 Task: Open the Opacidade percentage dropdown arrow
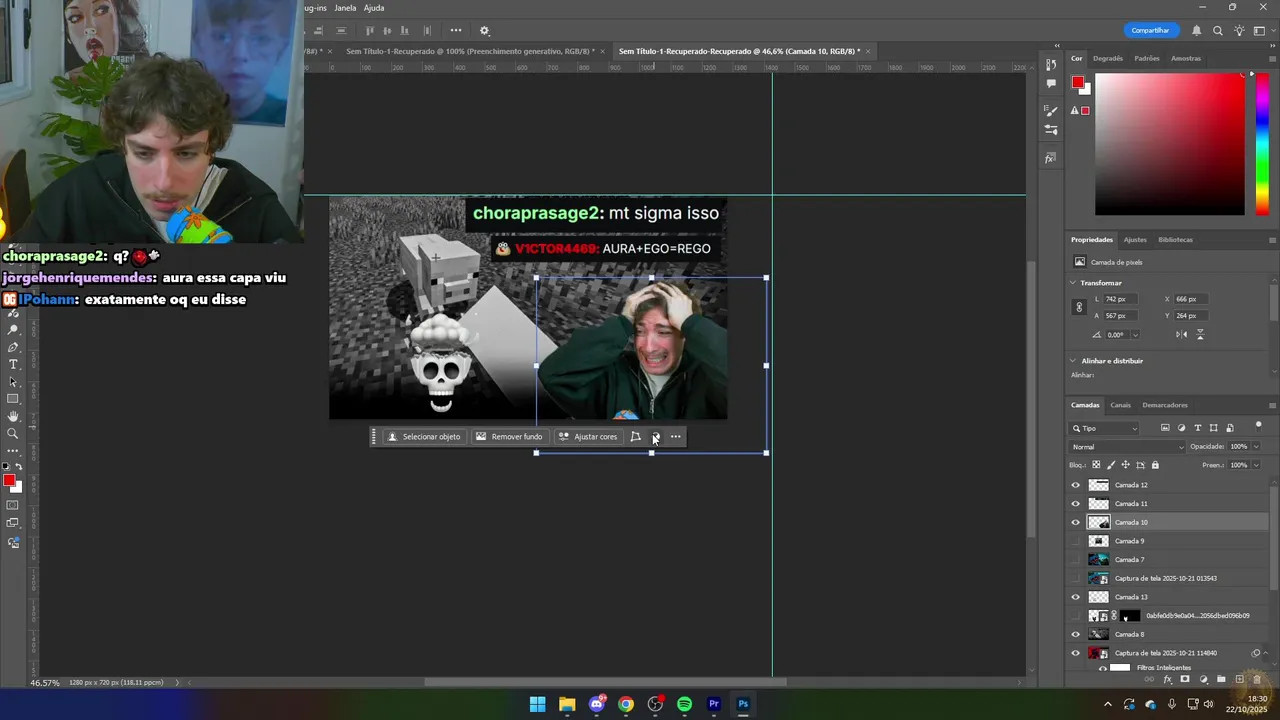coord(1256,447)
